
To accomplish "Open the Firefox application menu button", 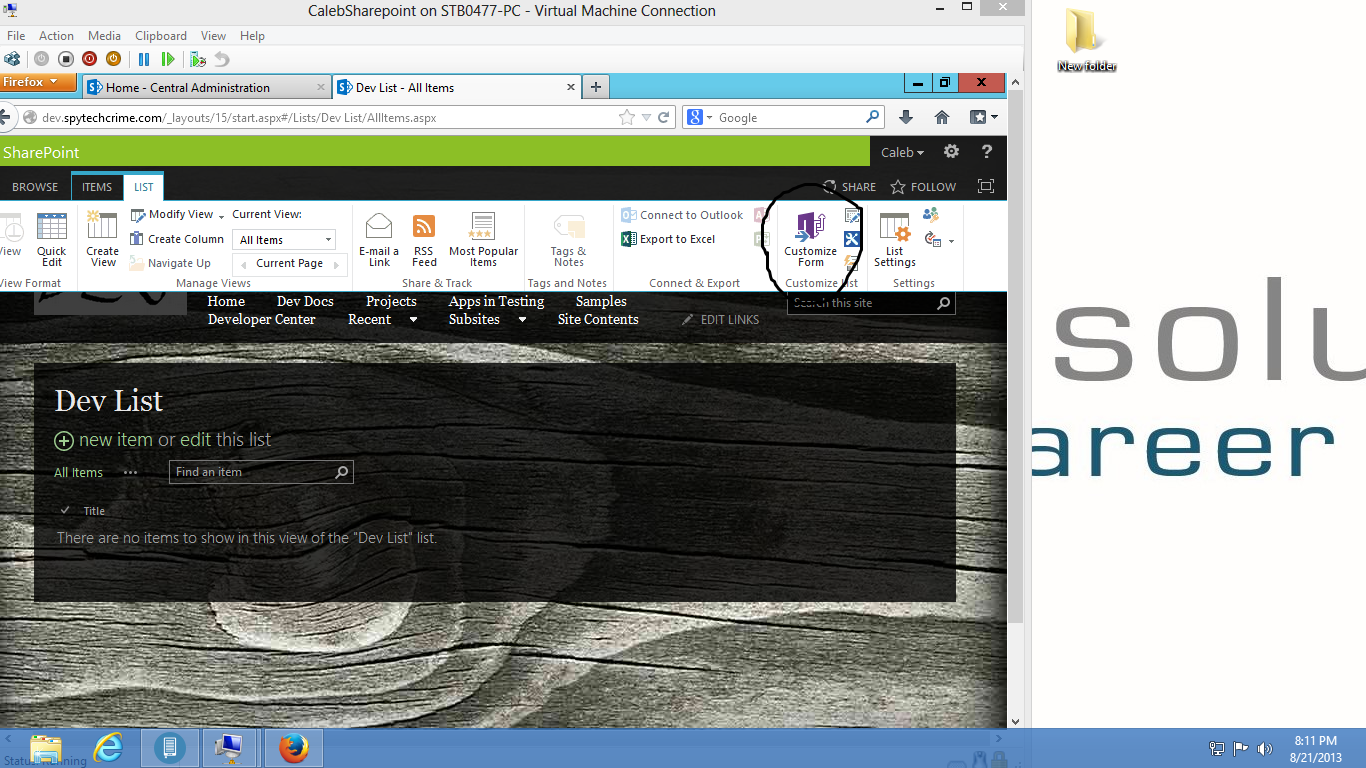I will [38, 82].
